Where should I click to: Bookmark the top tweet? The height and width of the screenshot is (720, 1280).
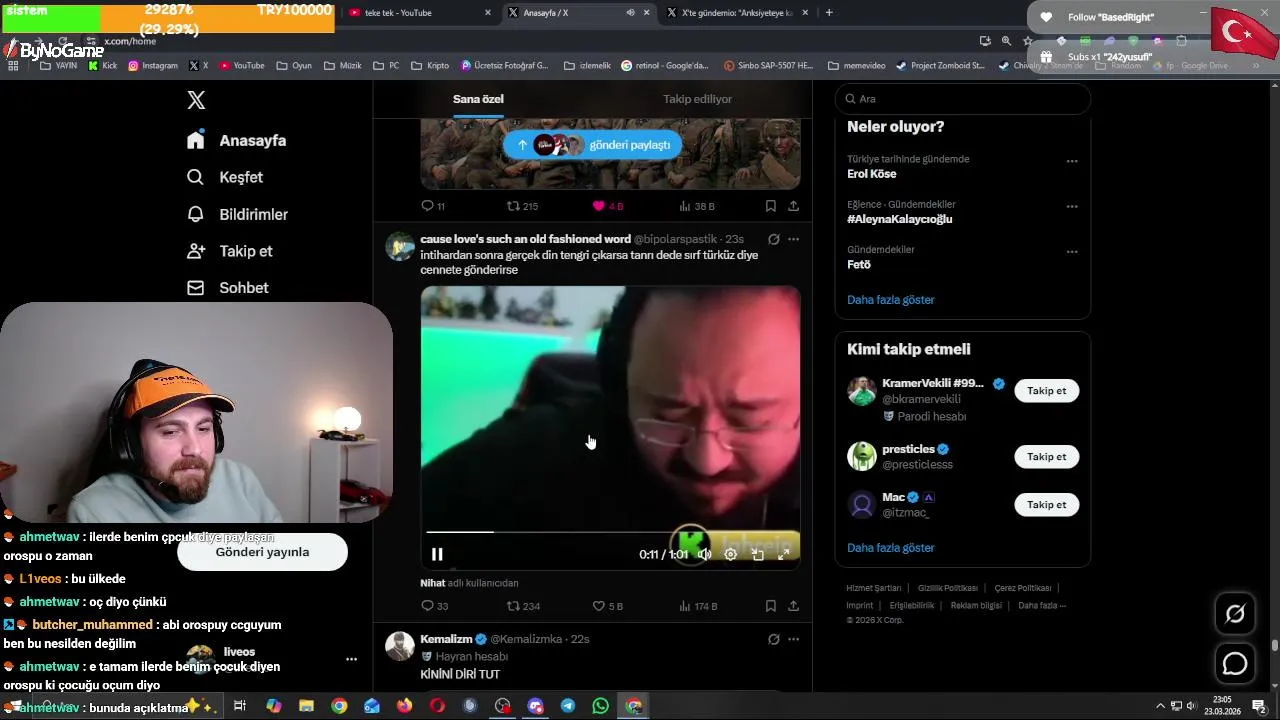[x=771, y=206]
